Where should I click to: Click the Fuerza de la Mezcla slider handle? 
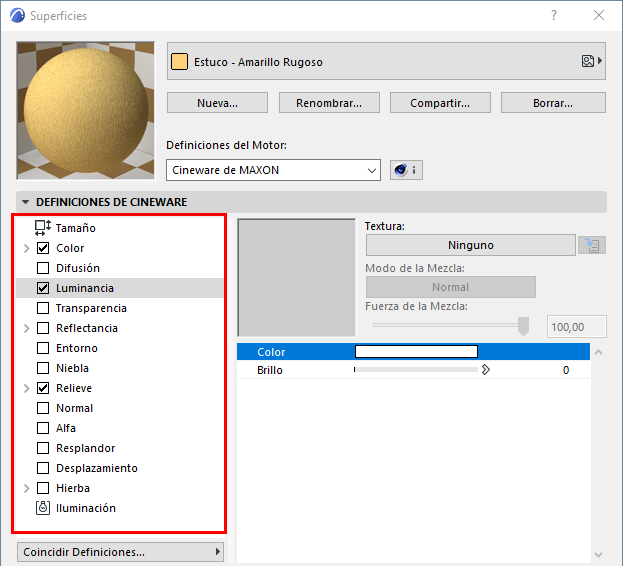(523, 326)
